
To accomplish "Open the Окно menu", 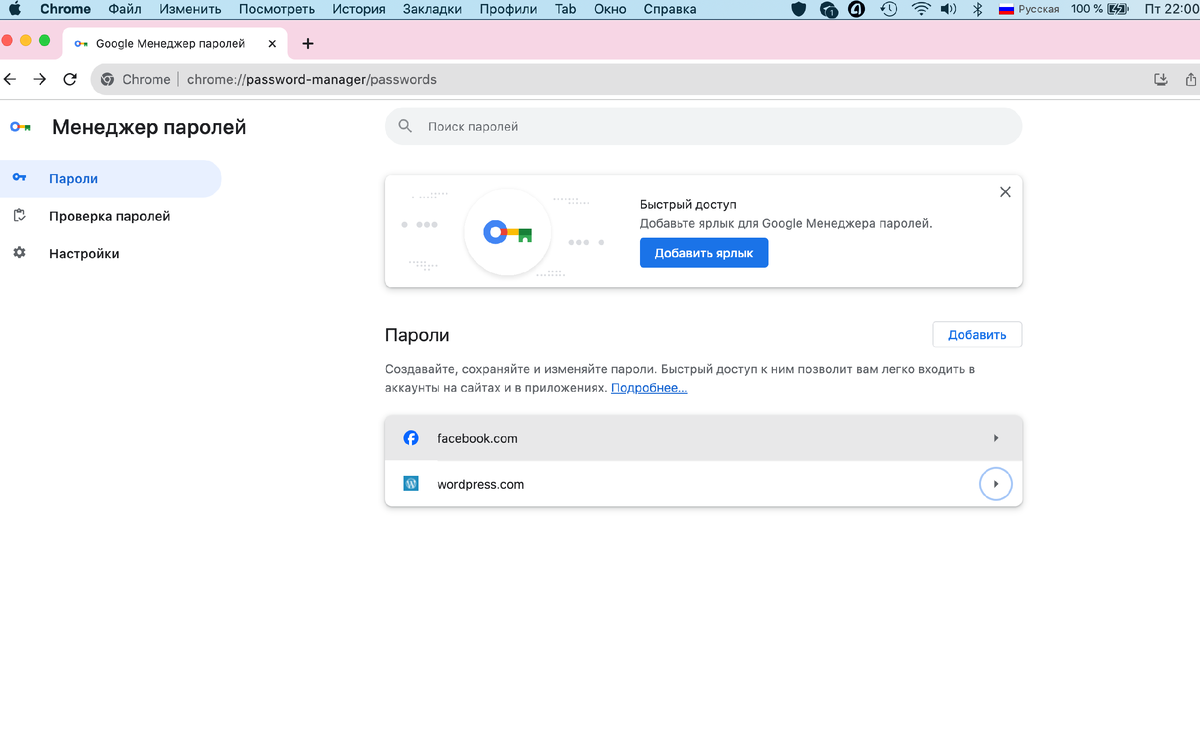I will (610, 9).
